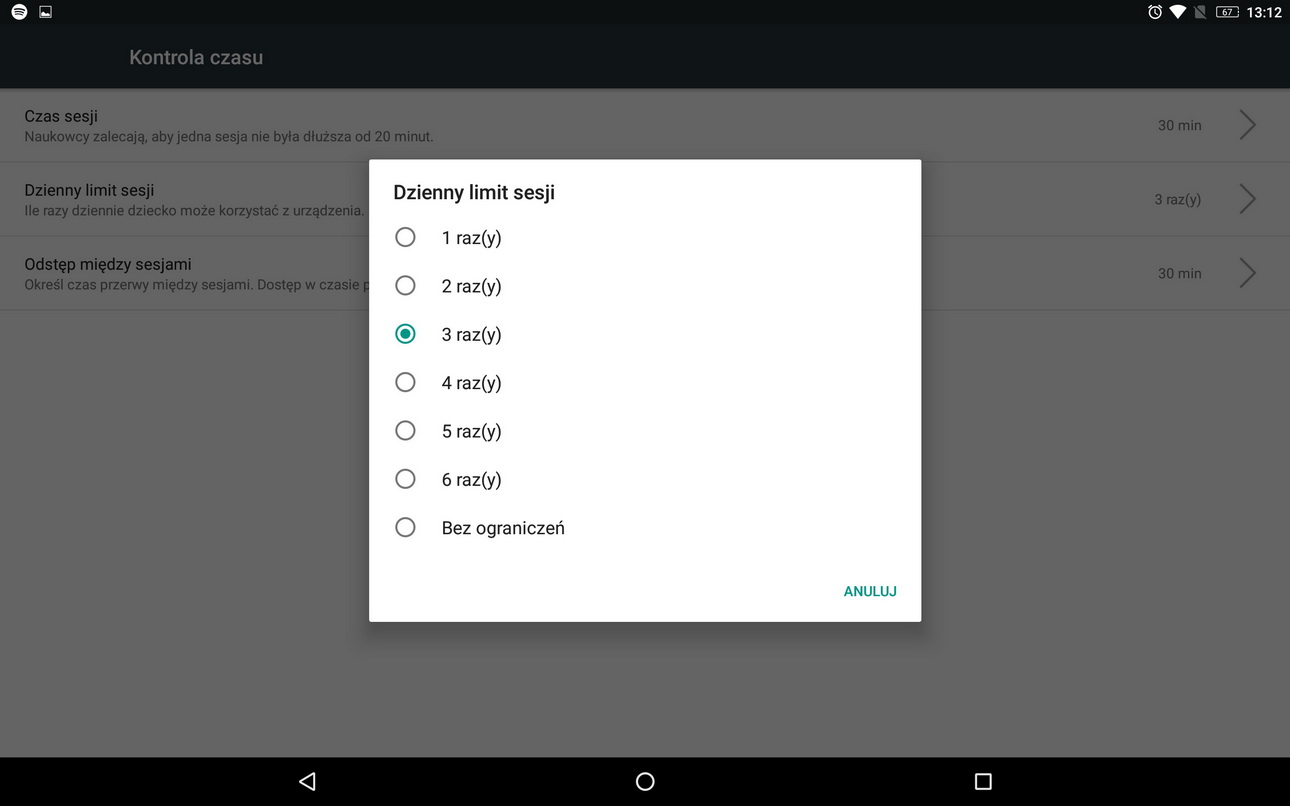
Task: Tap the Wi-Fi status icon
Action: click(x=1178, y=12)
